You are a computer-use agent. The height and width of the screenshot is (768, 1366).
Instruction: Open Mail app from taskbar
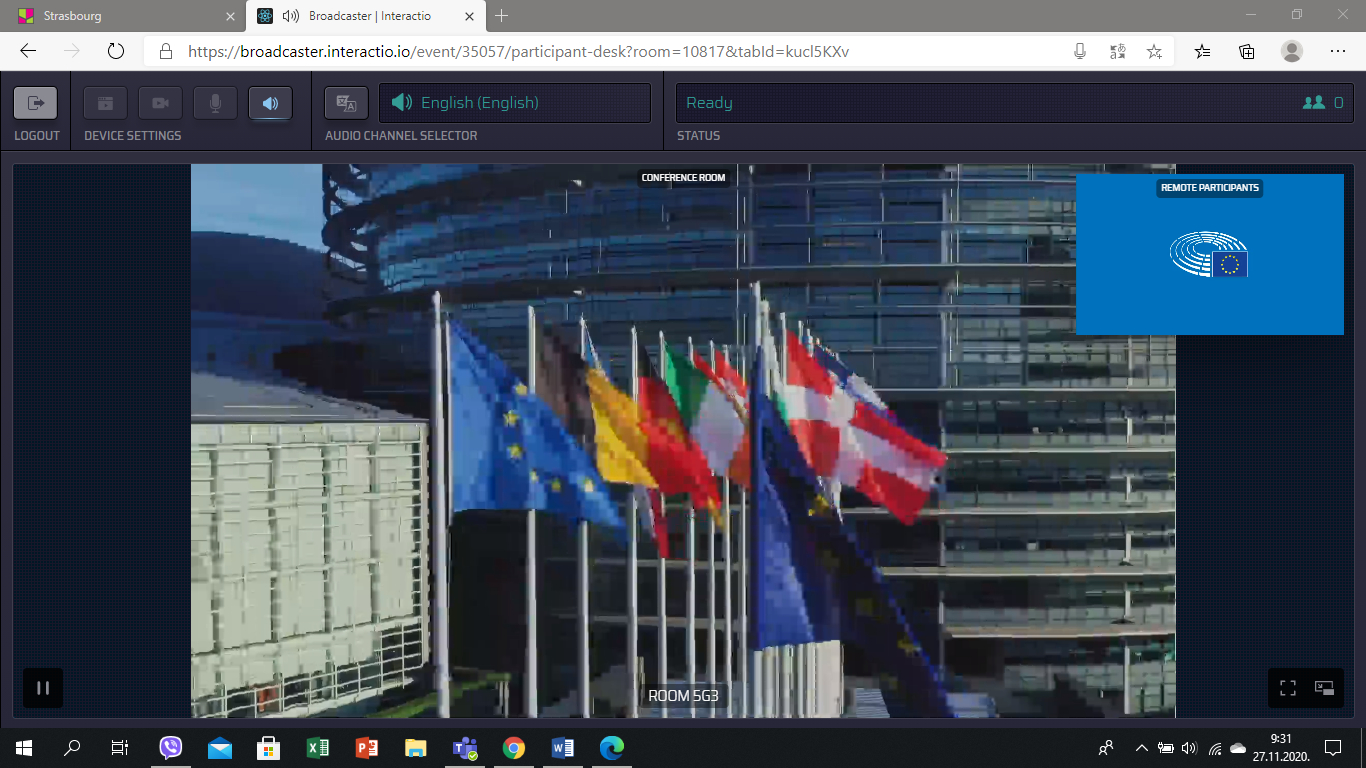220,747
